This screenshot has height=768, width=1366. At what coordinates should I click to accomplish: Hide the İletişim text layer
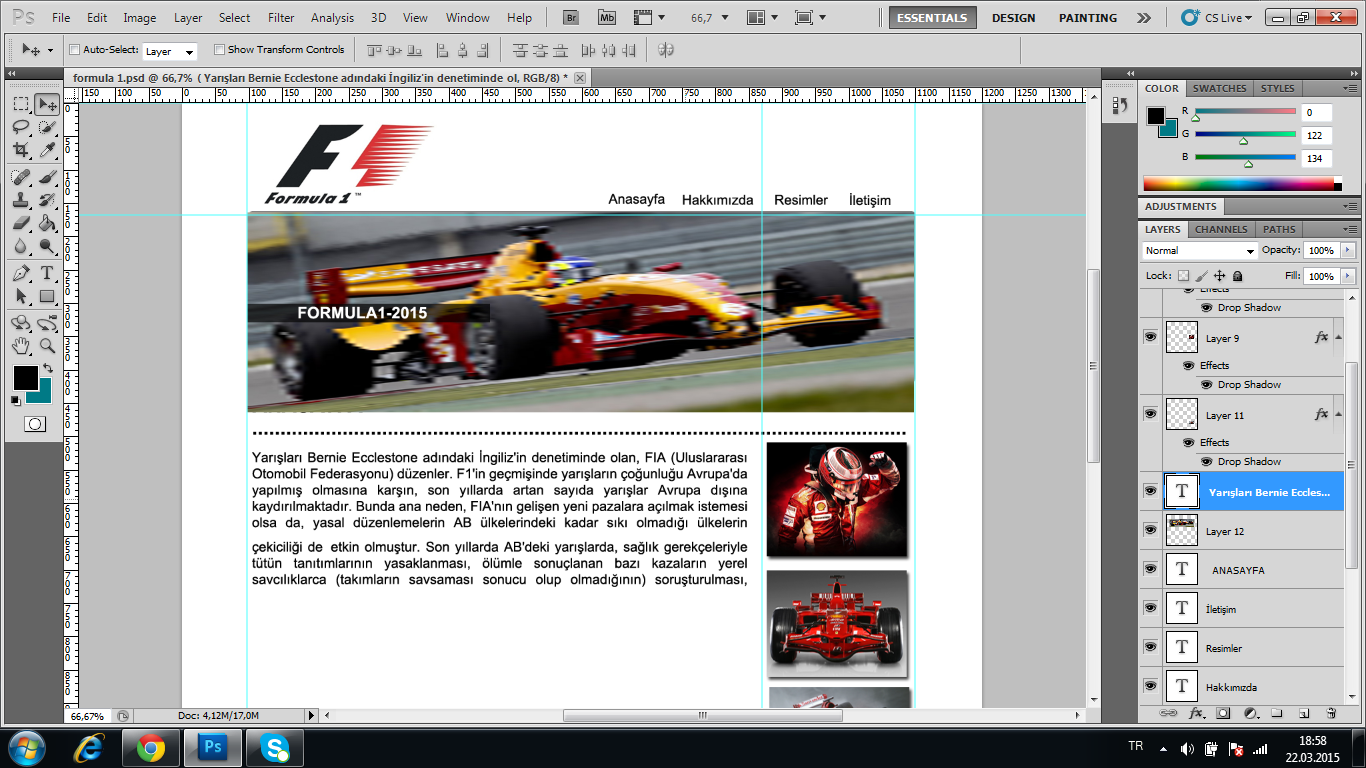click(1150, 608)
